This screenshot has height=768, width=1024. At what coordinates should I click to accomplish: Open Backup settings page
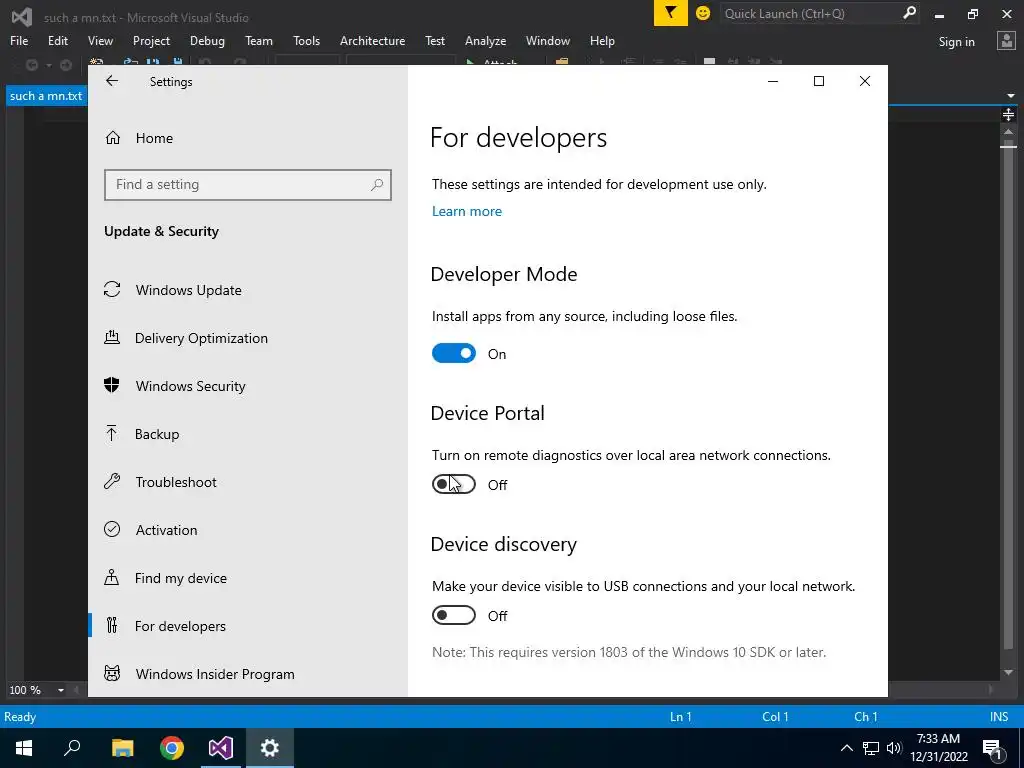pos(157,434)
